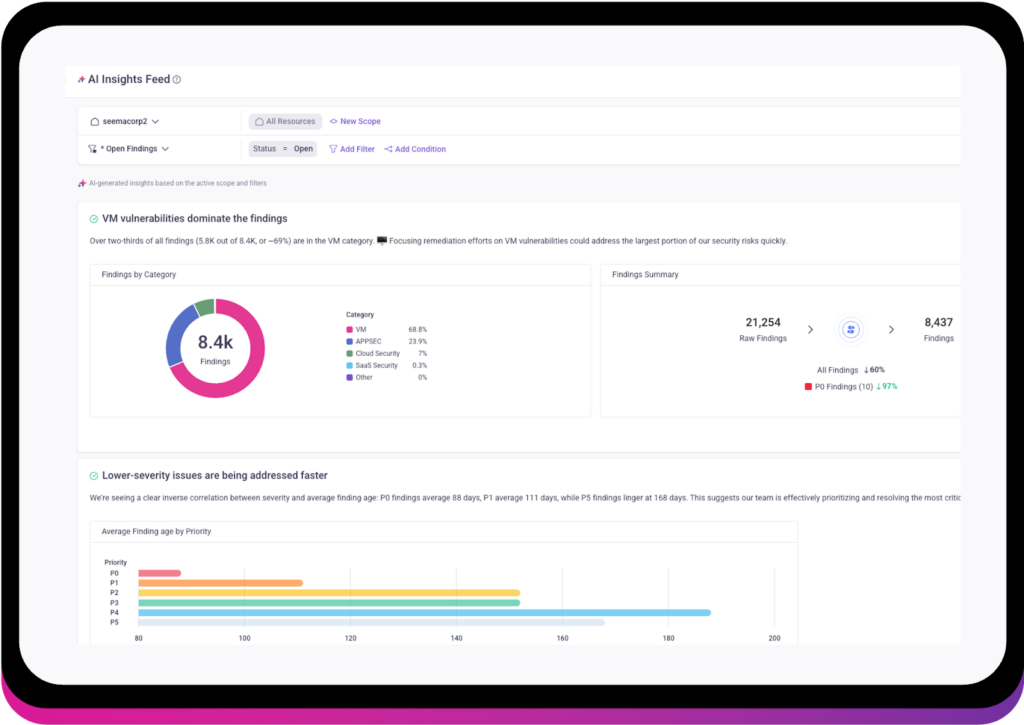
Task: Click the blue APPSEC legend swatch
Action: pos(349,342)
